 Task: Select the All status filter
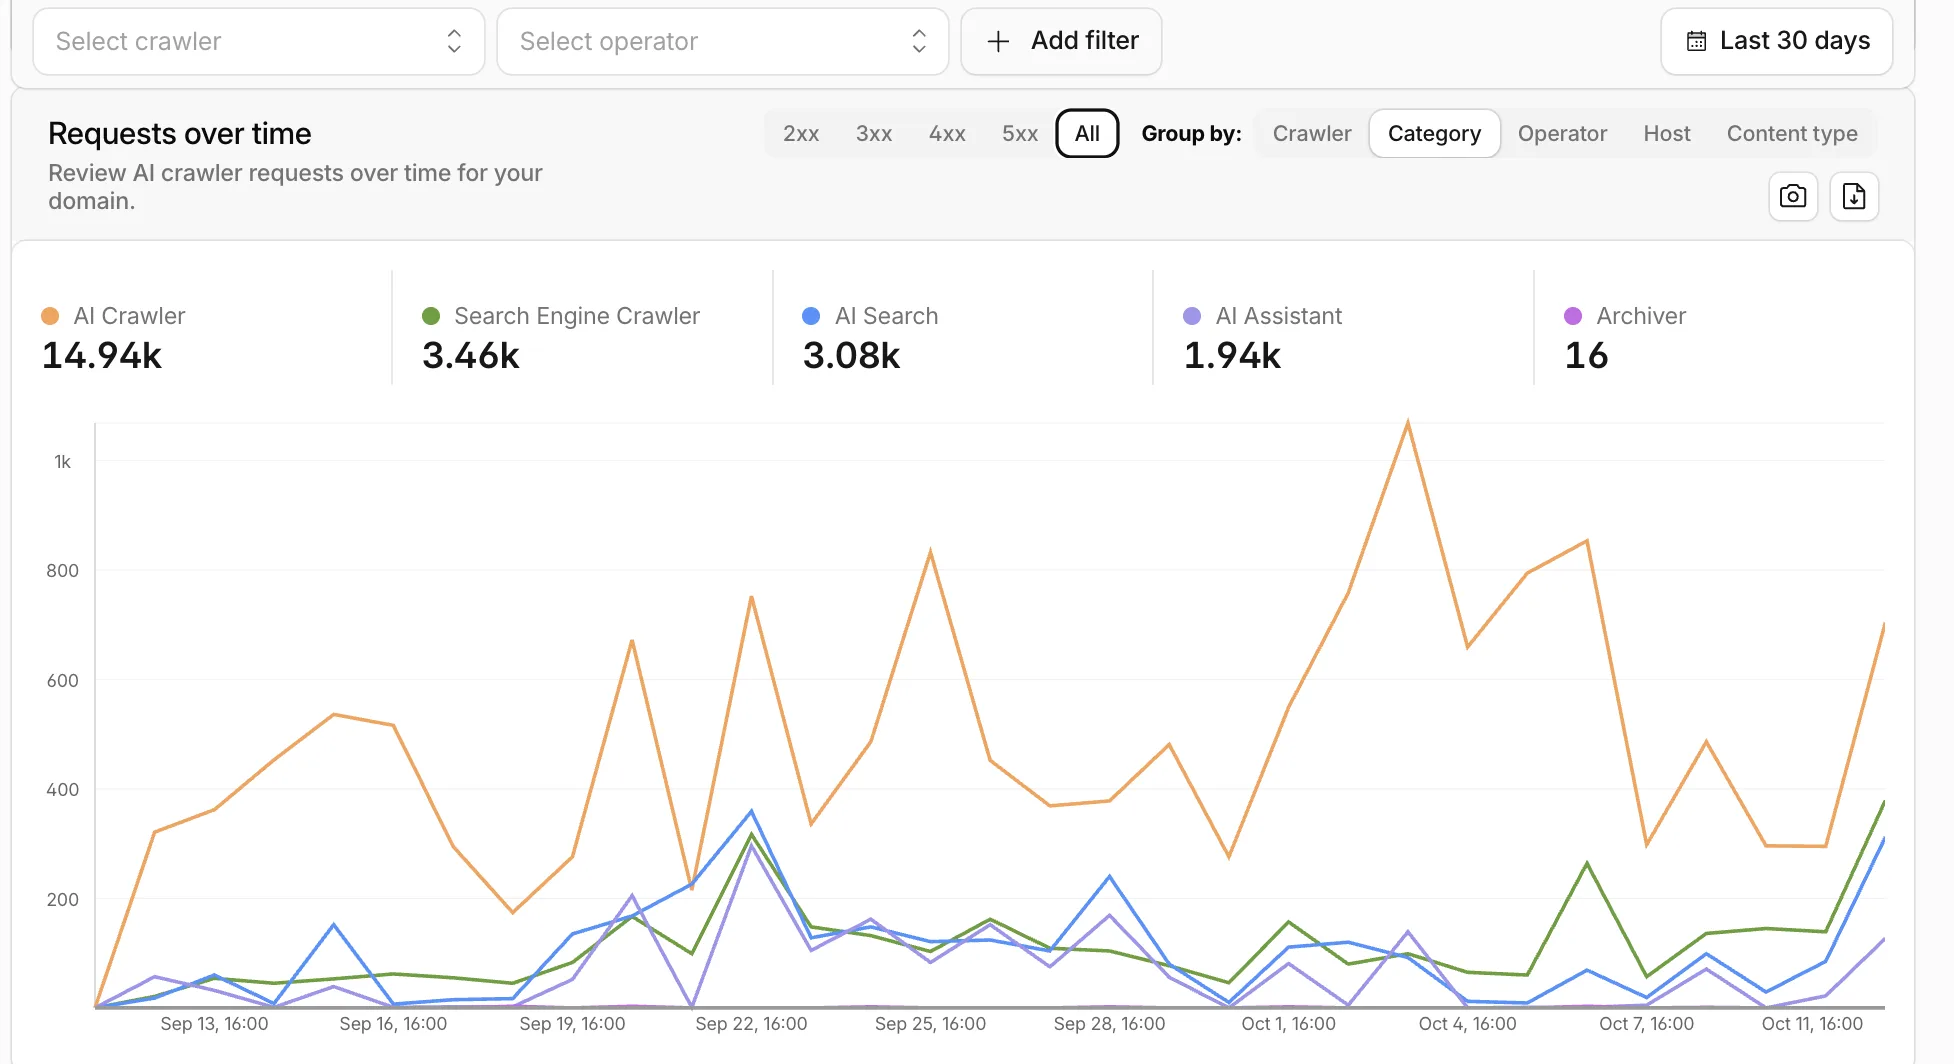[x=1087, y=133]
